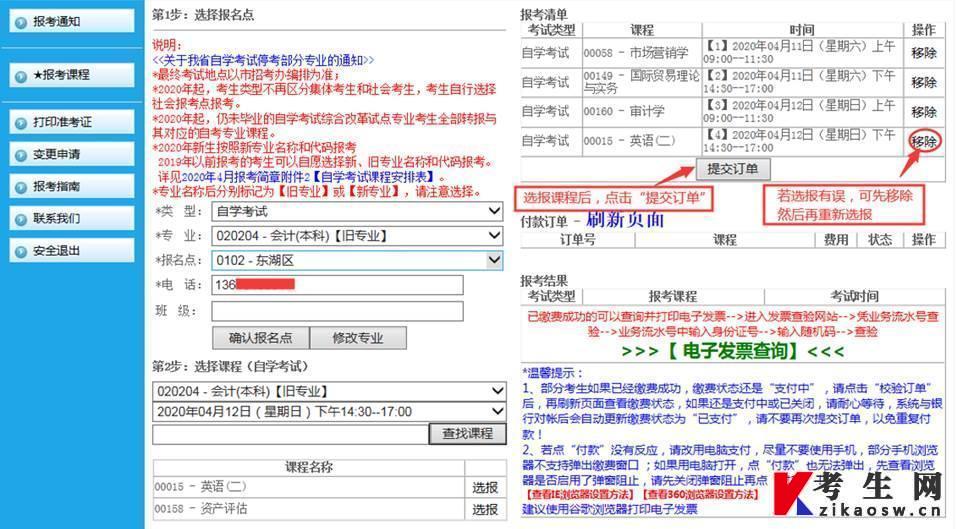The height and width of the screenshot is (529, 956).
Task: Click the 考试时间 header in 报考结果
Action: coord(854,296)
